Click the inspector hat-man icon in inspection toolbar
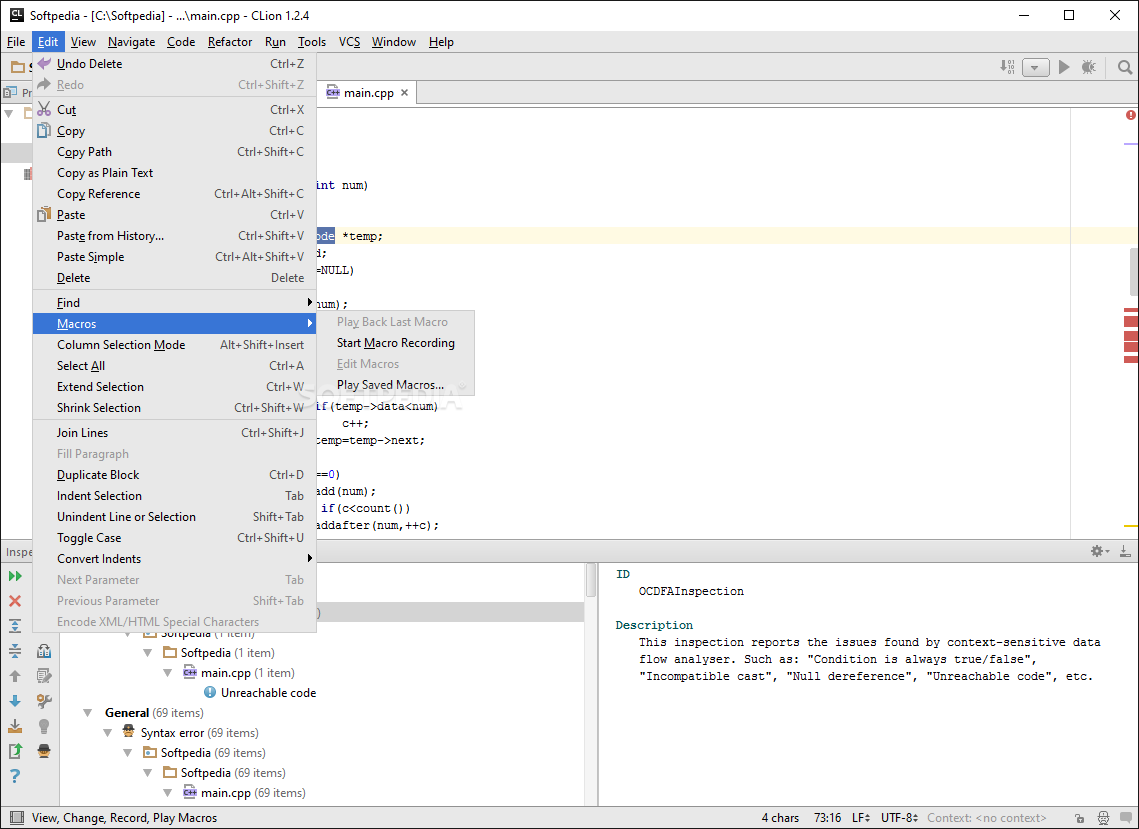Image resolution: width=1139 pixels, height=829 pixels. (44, 751)
